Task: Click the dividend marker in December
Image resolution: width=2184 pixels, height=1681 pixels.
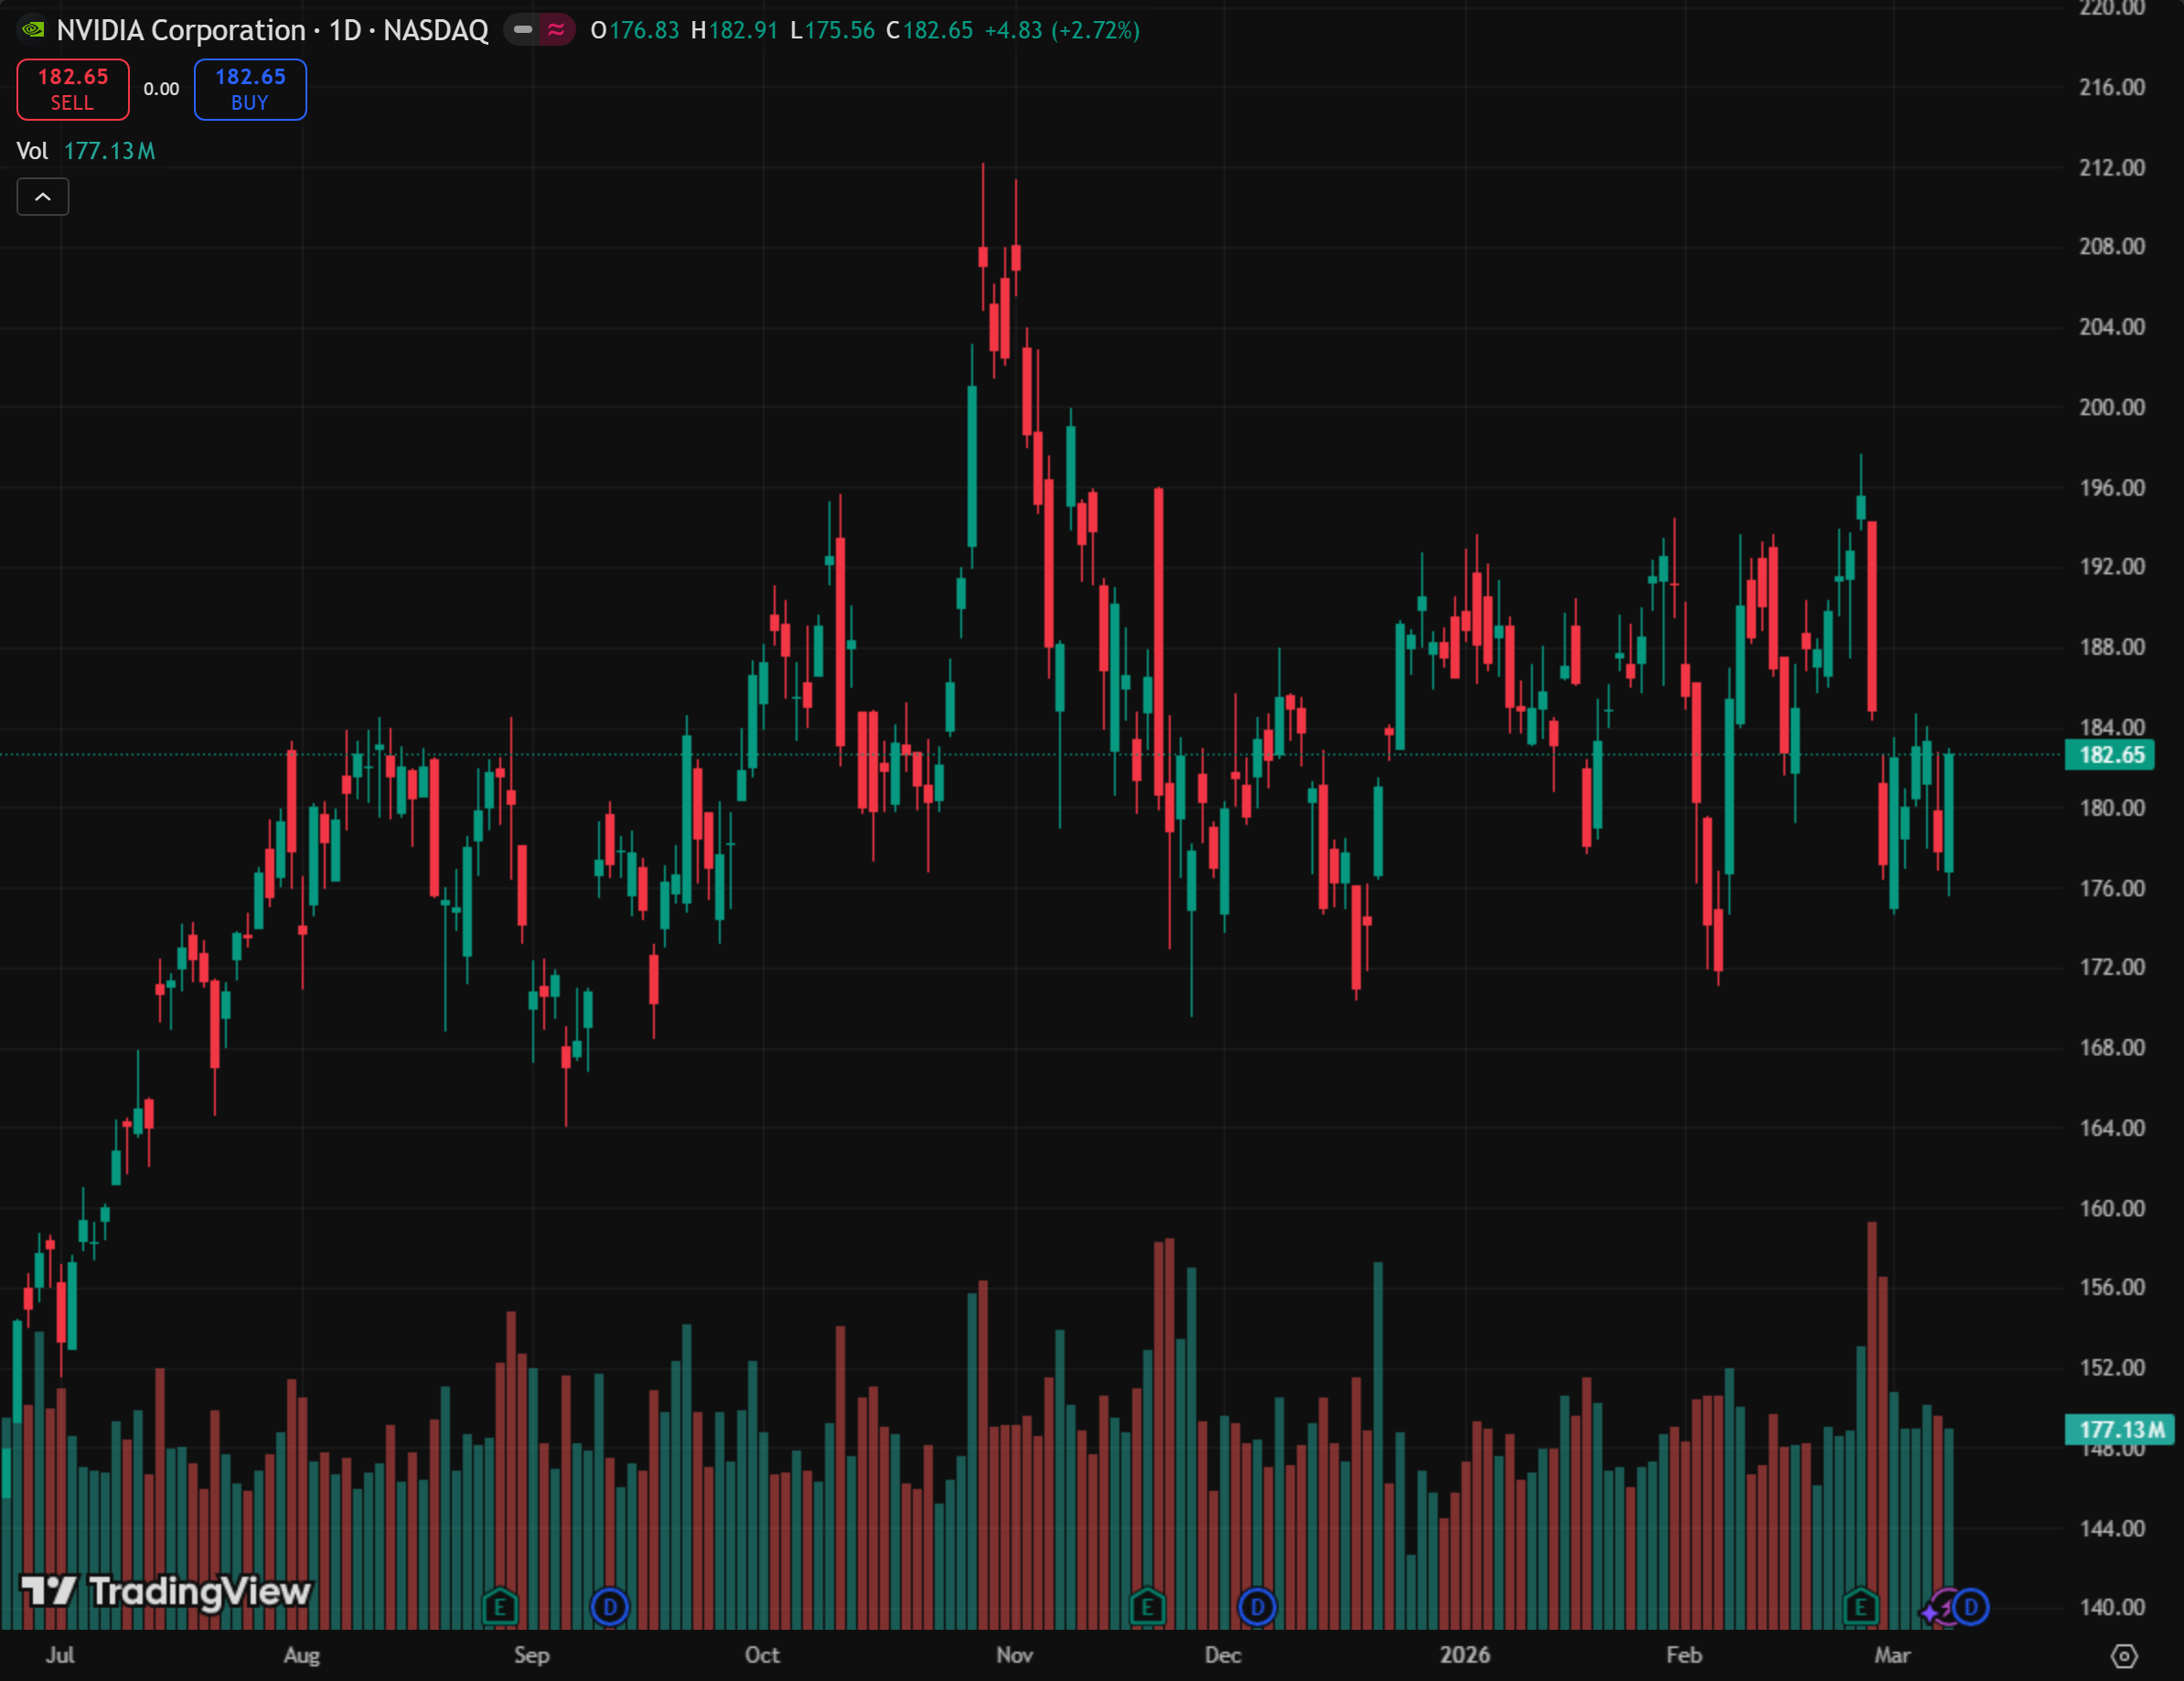Action: tap(1257, 1607)
